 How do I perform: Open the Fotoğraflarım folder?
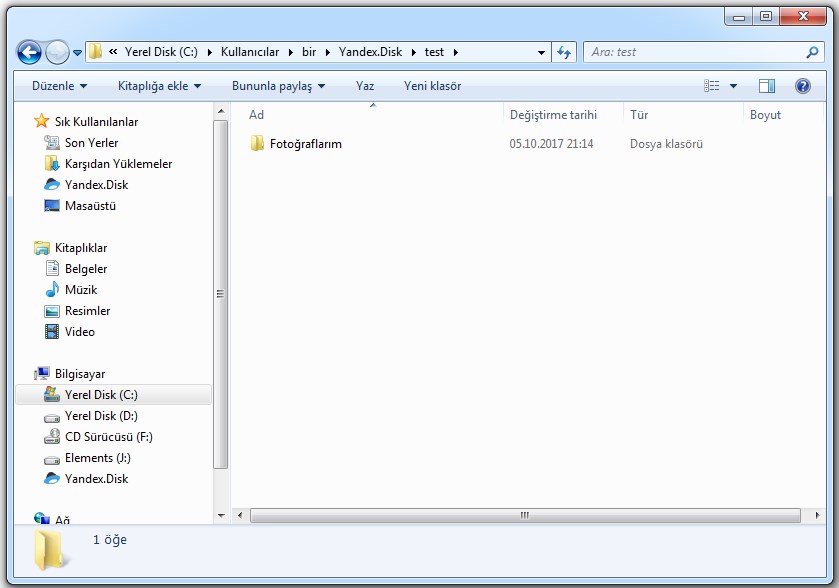305,144
